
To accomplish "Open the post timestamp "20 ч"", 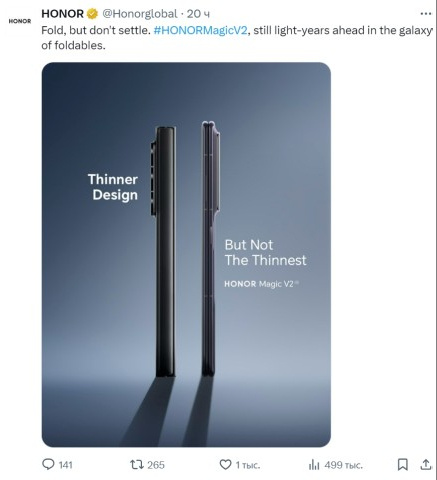I will point(198,14).
